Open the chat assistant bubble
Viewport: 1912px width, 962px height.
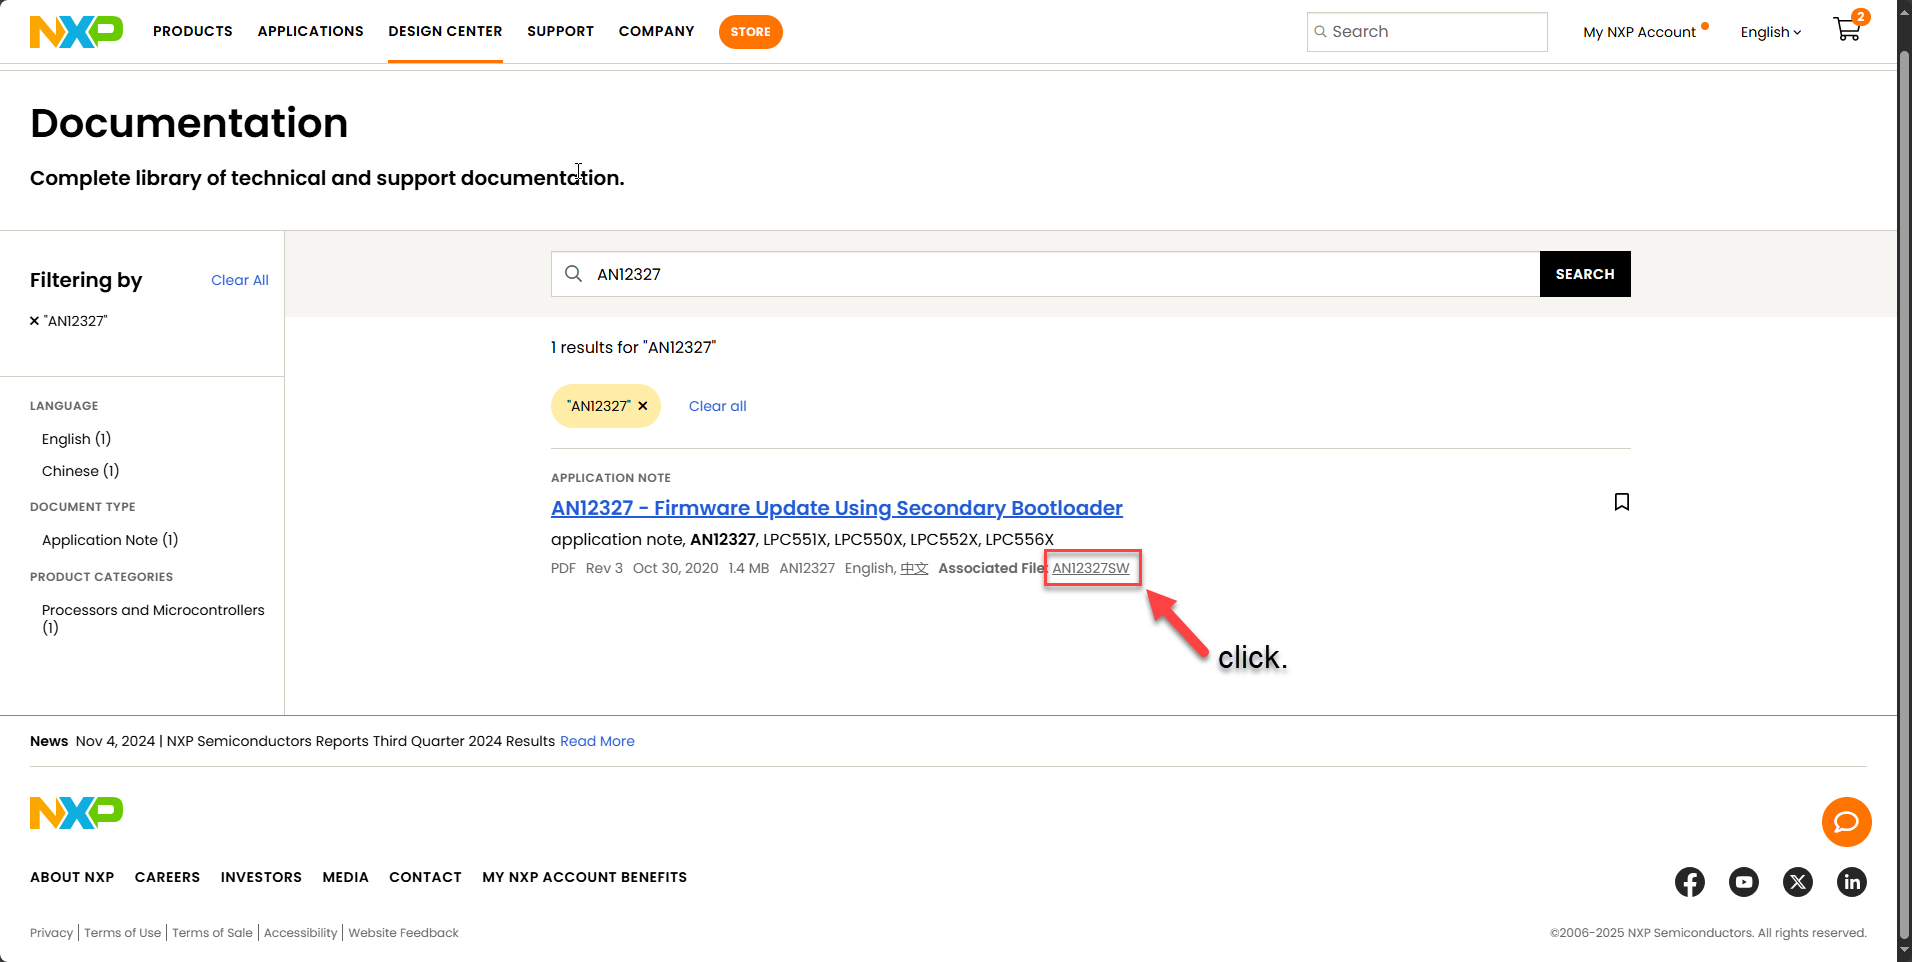click(x=1846, y=822)
